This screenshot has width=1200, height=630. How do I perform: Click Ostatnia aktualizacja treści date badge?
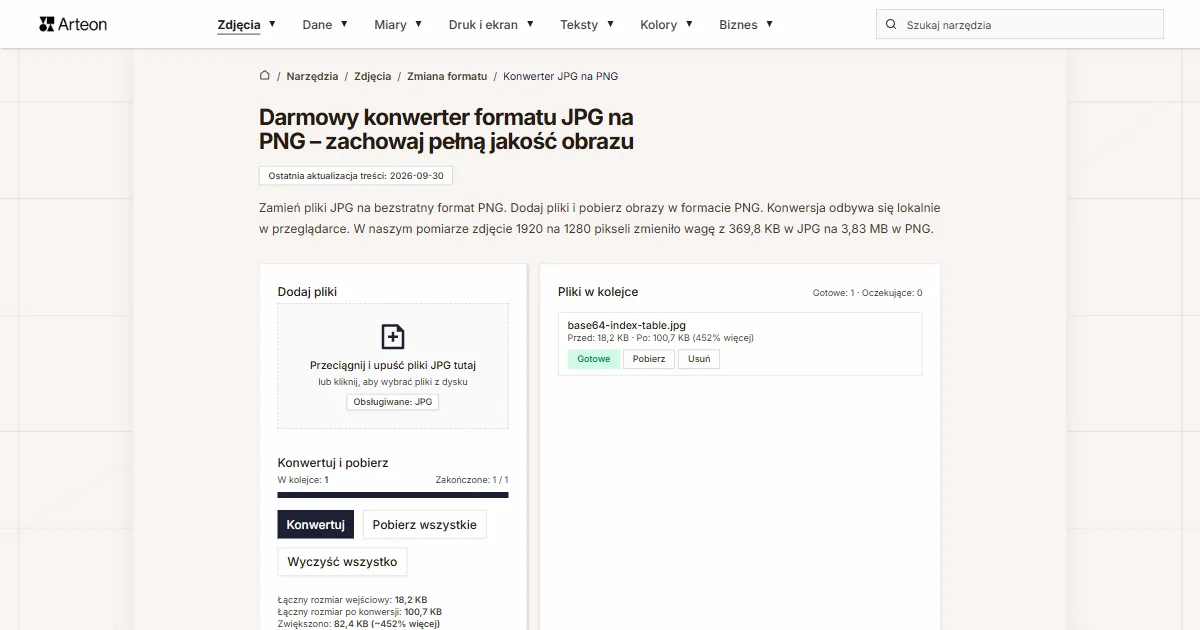tap(356, 176)
